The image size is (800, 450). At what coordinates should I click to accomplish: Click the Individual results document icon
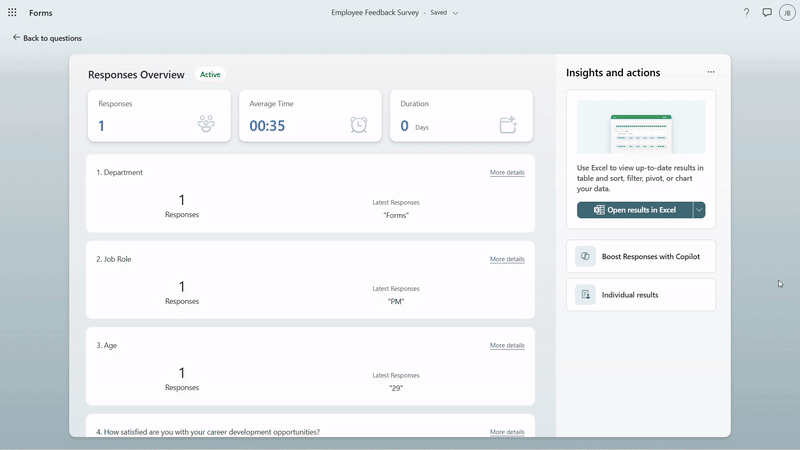pyautogui.click(x=585, y=294)
